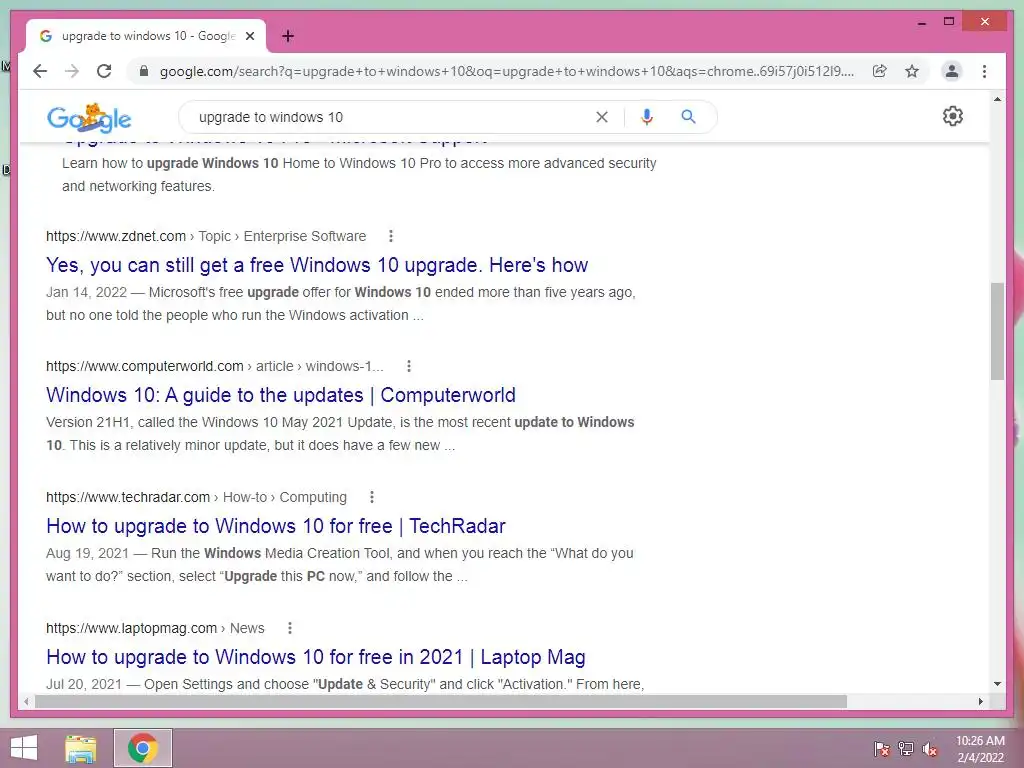Screen dimensions: 1024x768
Task: Open the Windows Start menu
Action: point(24,748)
